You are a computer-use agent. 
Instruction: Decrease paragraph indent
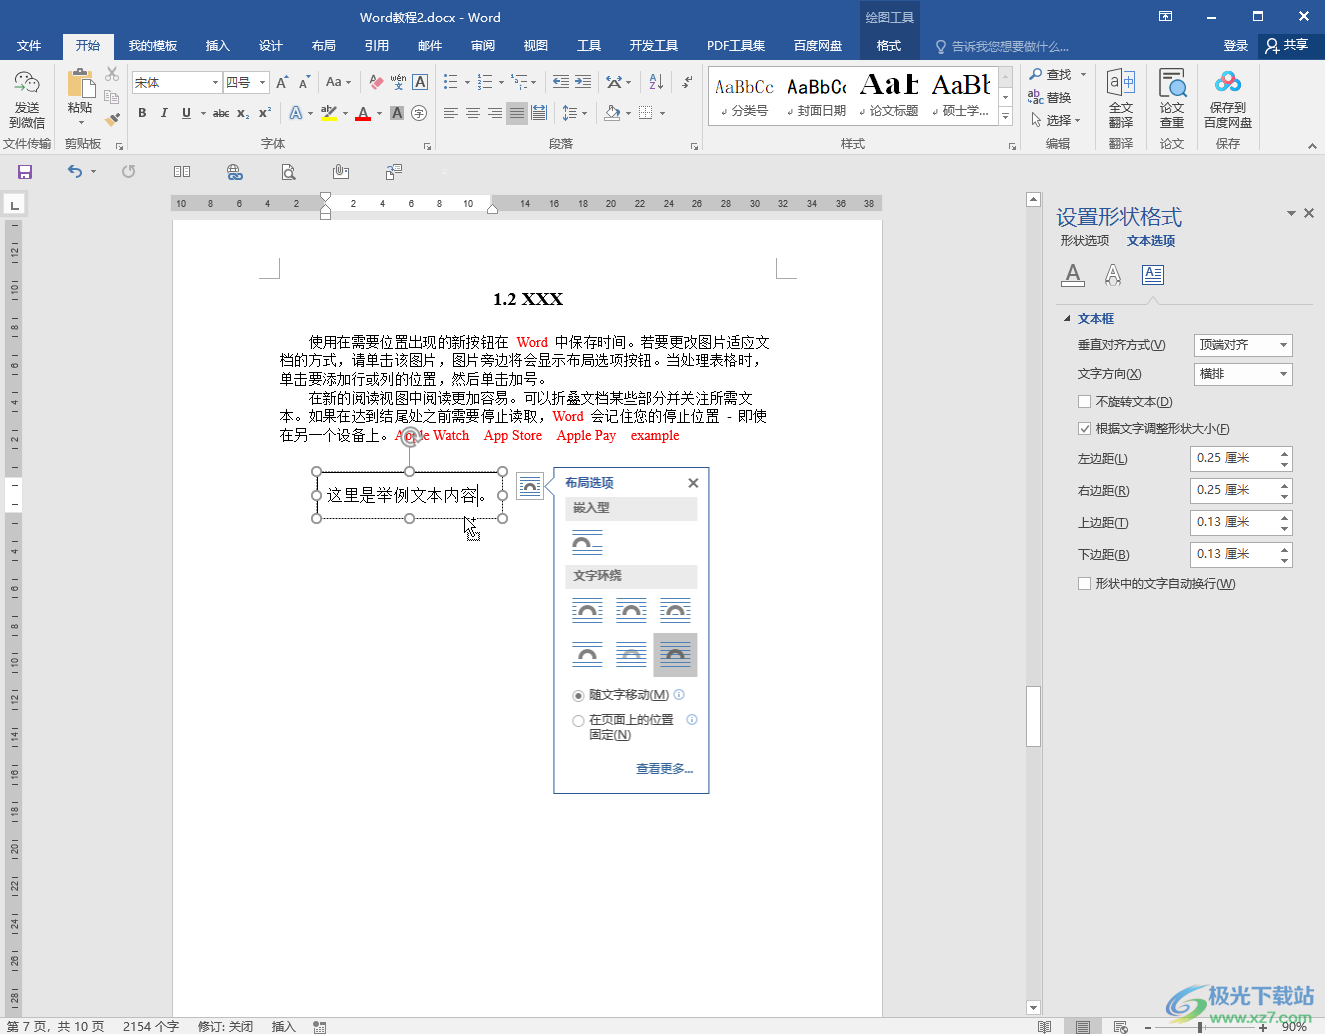click(x=561, y=82)
